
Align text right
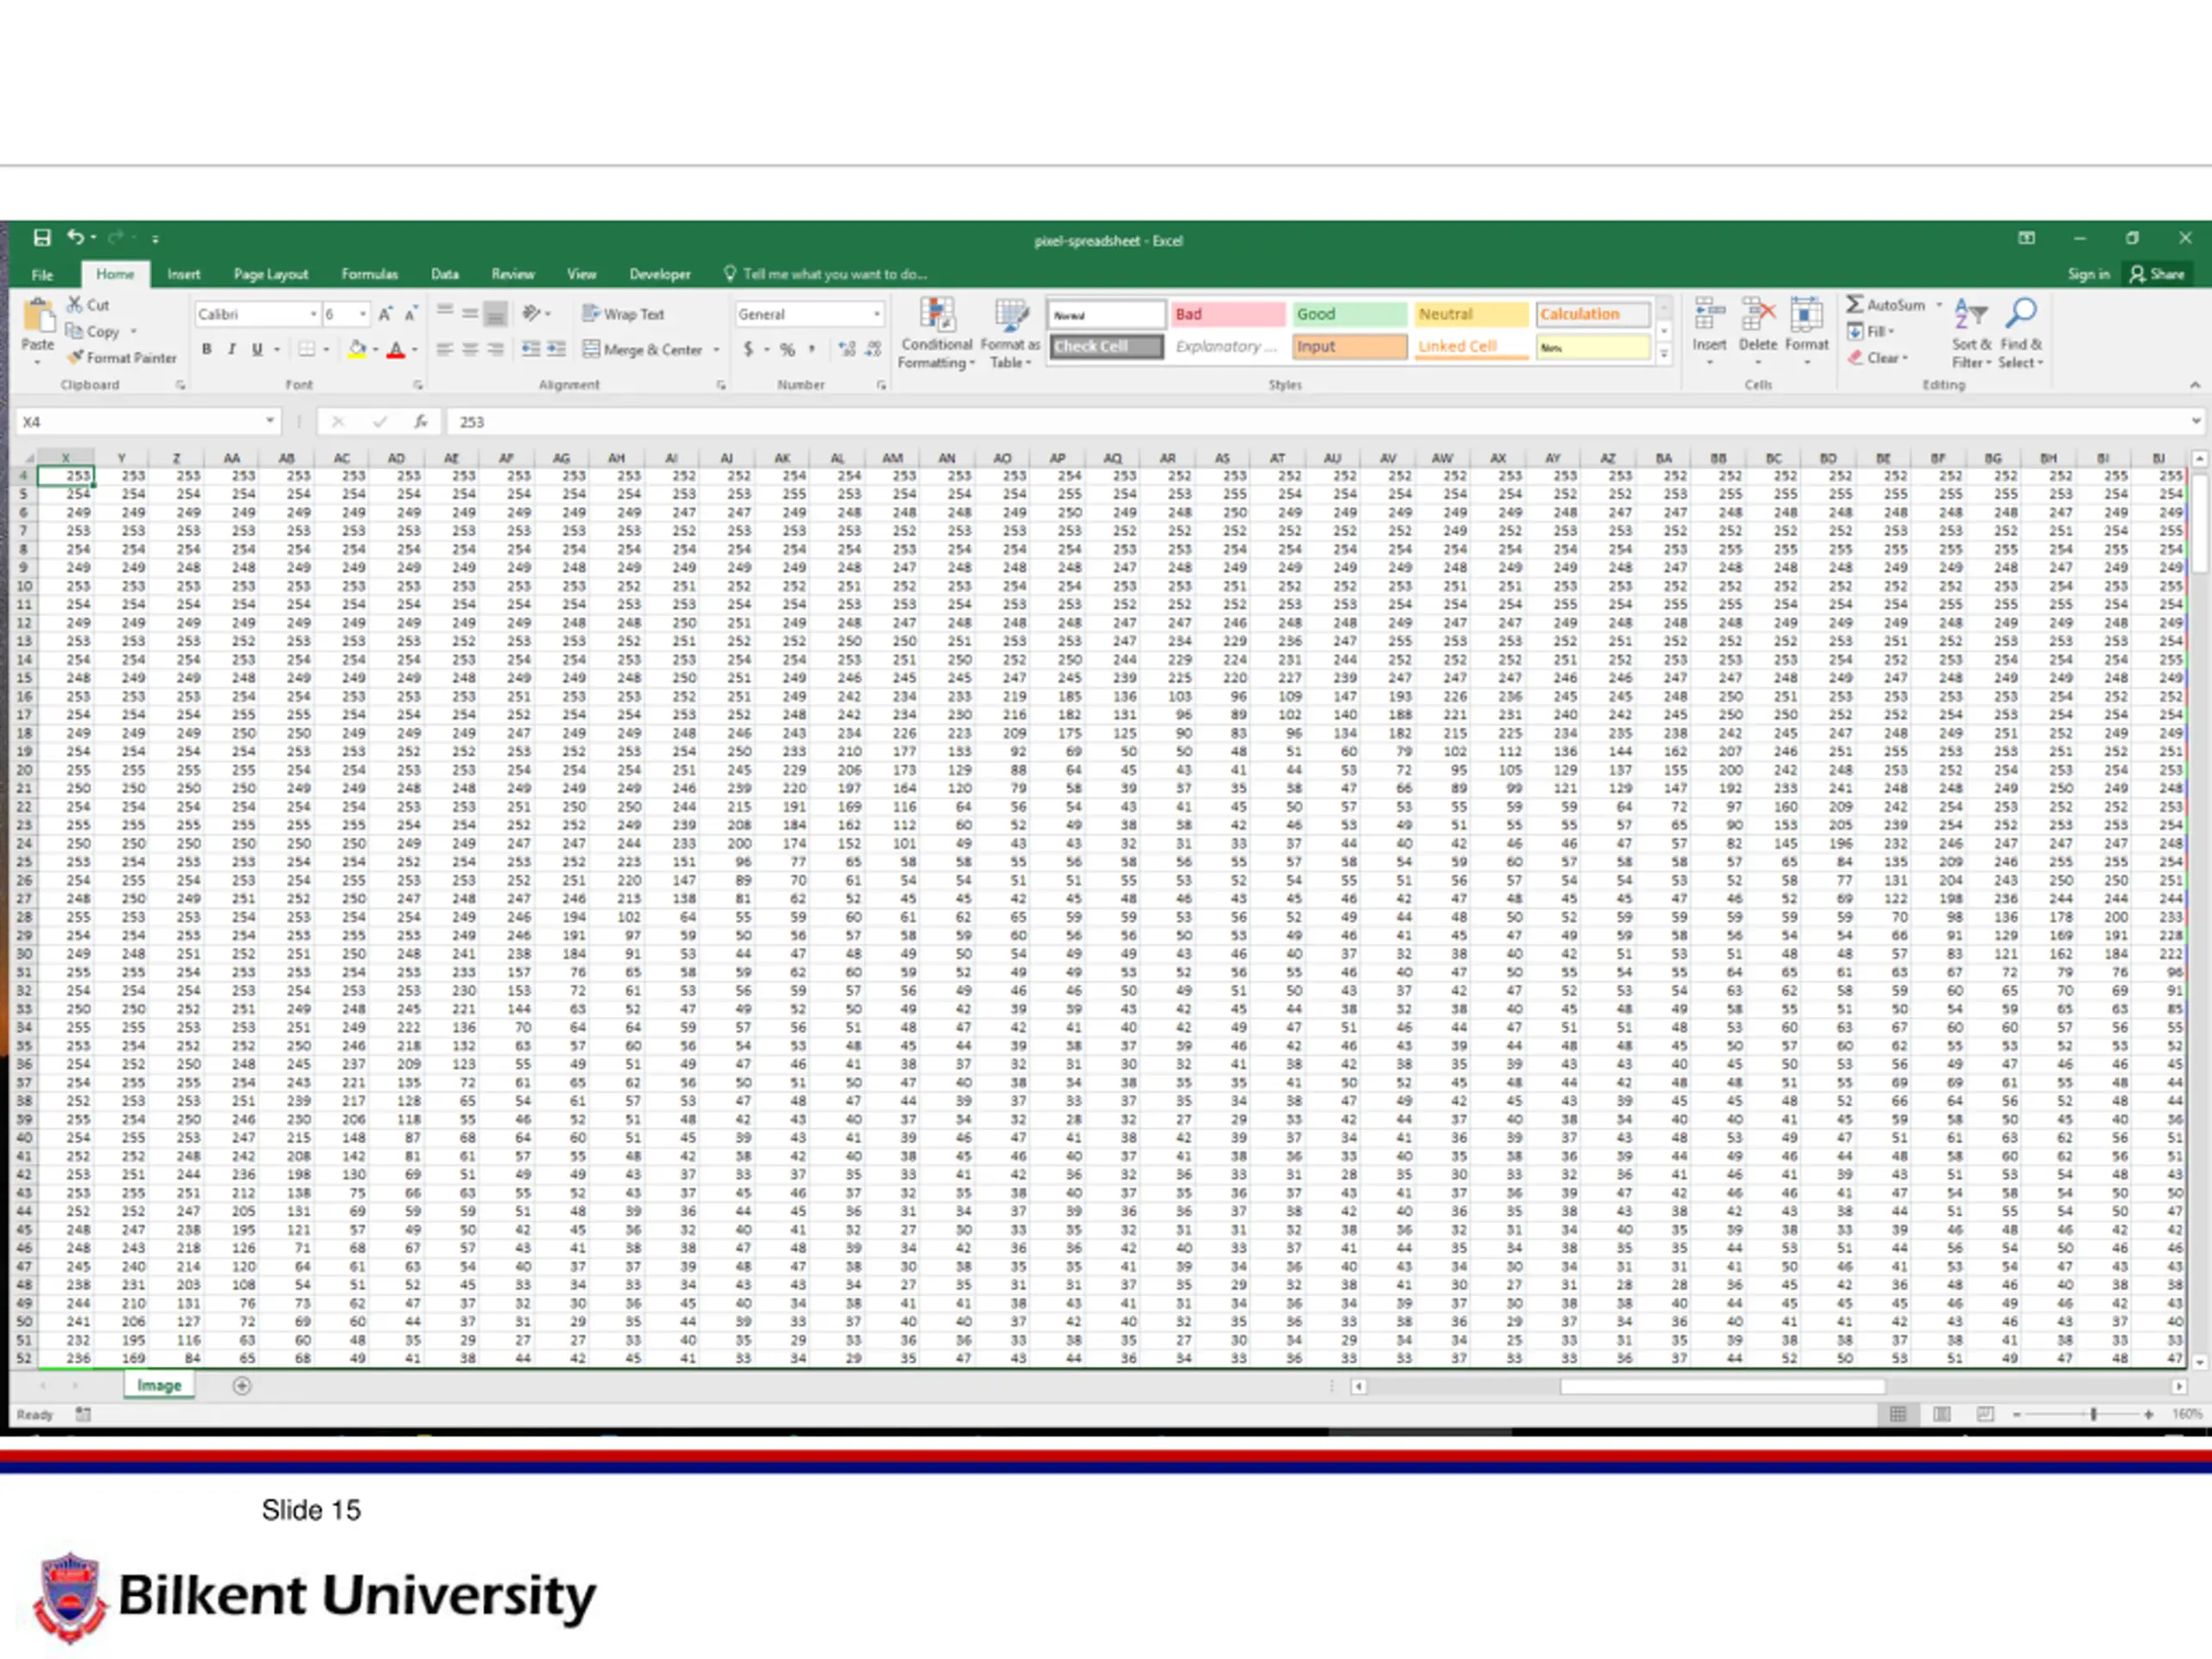click(495, 349)
